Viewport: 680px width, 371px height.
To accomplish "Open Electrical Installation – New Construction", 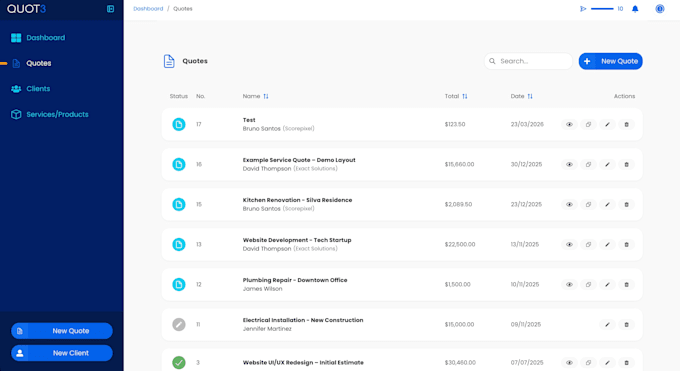I will pos(303,320).
